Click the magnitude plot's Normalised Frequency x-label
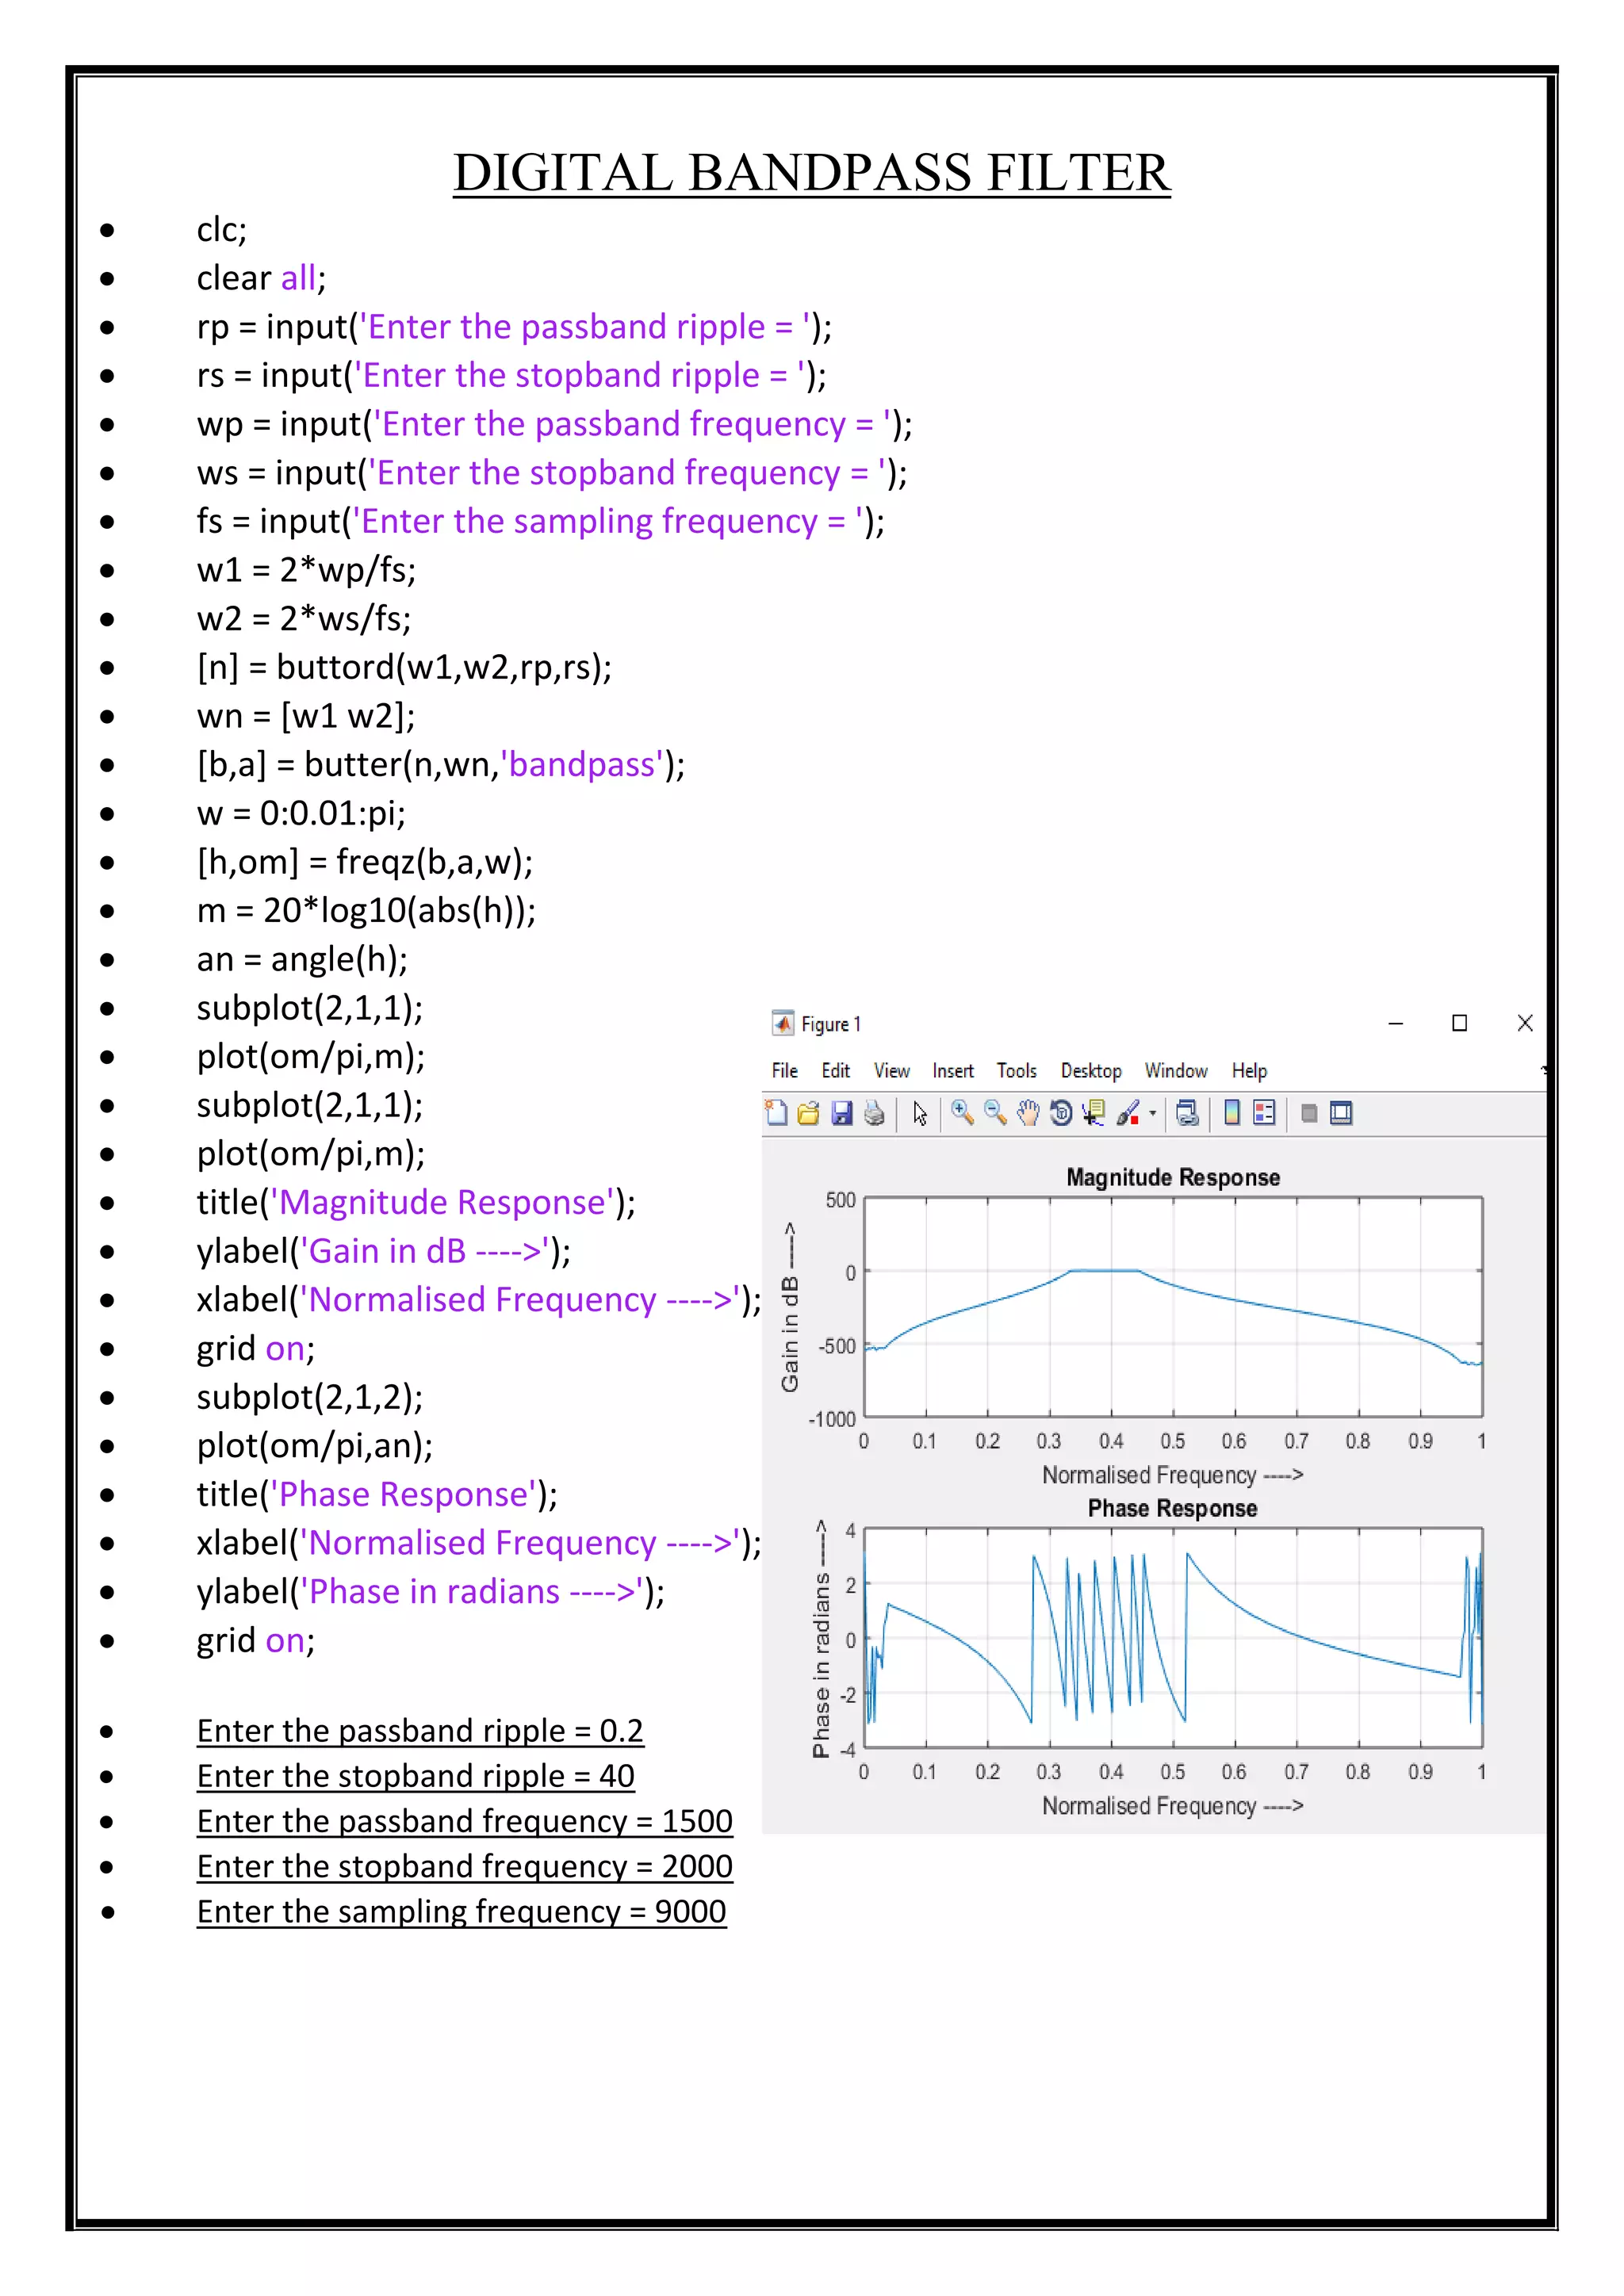1624x2296 pixels. (1172, 1475)
